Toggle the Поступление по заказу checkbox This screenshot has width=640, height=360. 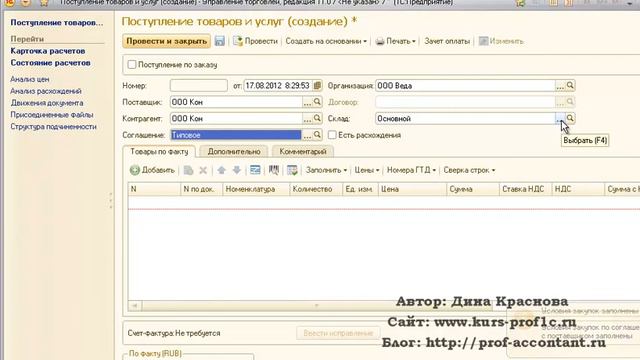[x=132, y=64]
